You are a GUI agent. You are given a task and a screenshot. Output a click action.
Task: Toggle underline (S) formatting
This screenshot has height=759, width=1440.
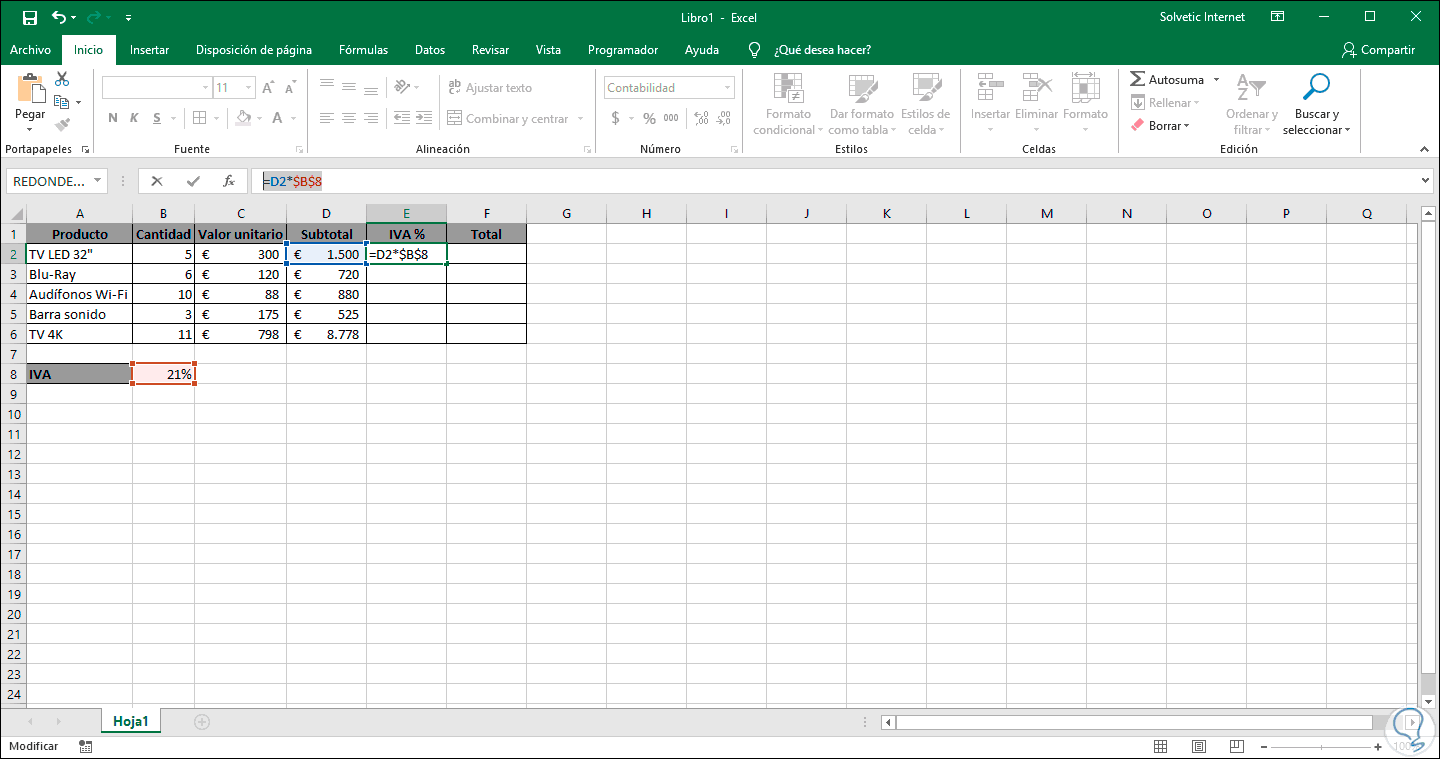pos(158,118)
